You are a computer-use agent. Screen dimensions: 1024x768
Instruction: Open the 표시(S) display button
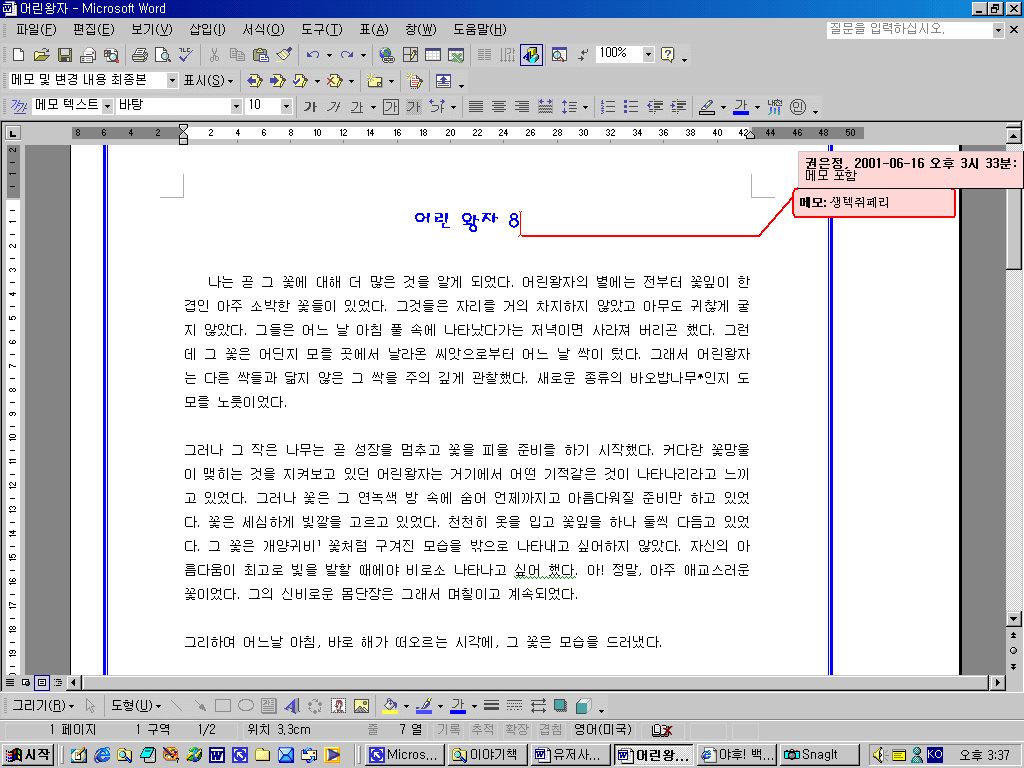[x=208, y=80]
